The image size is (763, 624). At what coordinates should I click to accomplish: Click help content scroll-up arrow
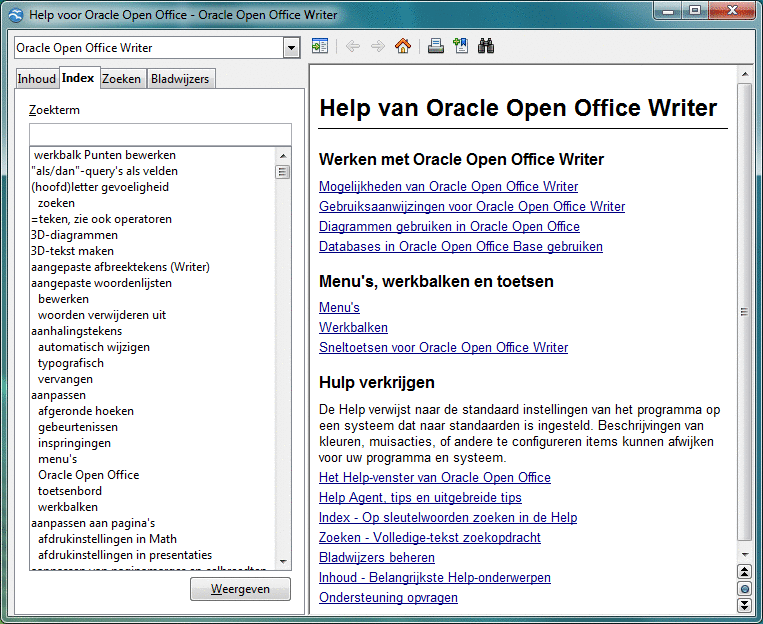tap(745, 74)
